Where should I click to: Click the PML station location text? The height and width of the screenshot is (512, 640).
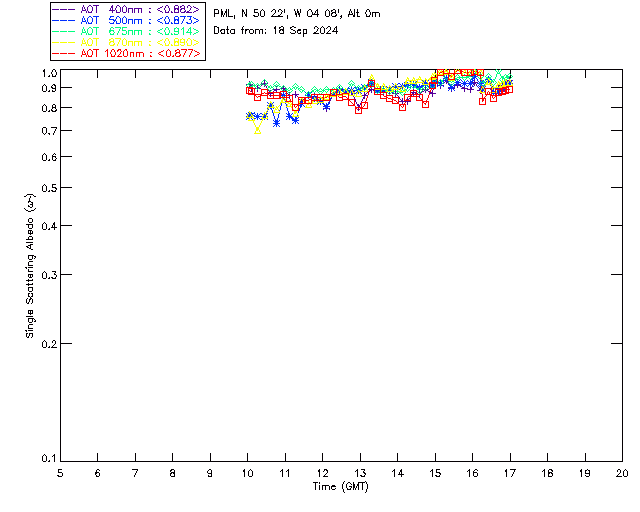[x=297, y=14]
